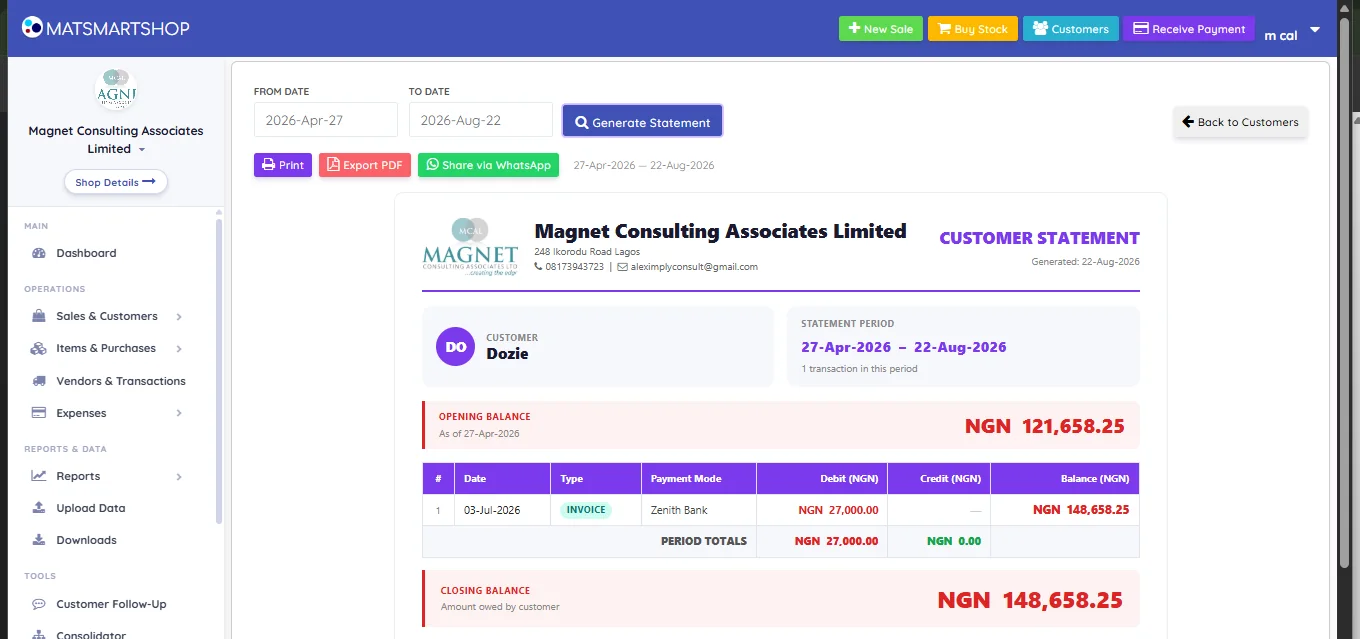The image size is (1360, 639).
Task: Click the sidebar vertical scrollbar
Action: (219, 370)
